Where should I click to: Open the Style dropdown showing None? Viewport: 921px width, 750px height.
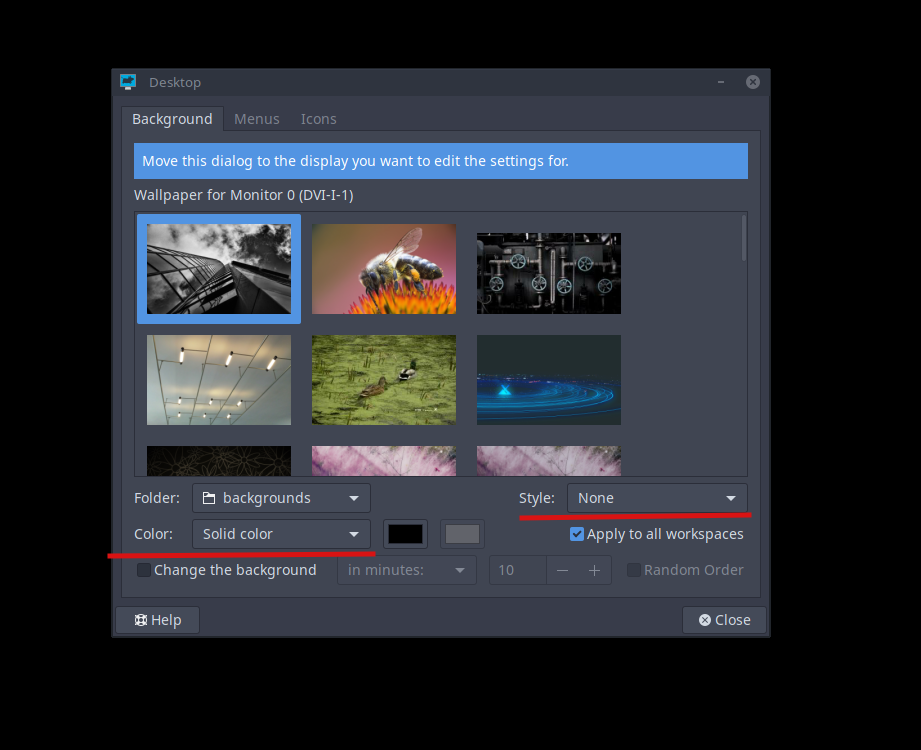[x=657, y=498]
